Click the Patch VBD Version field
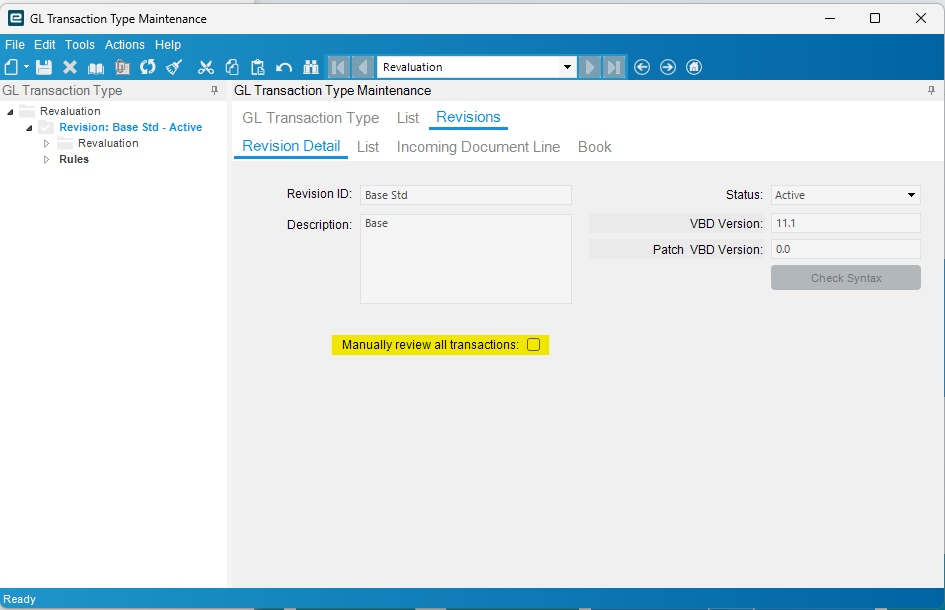The image size is (945, 610). (846, 249)
